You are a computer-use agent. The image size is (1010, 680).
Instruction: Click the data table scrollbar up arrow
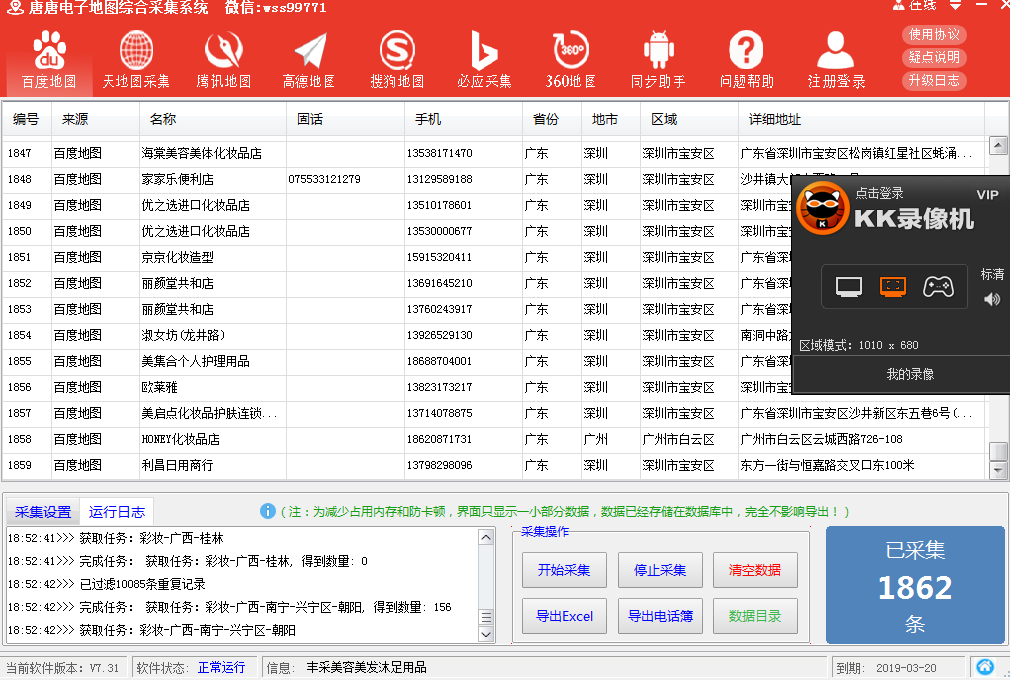(998, 146)
